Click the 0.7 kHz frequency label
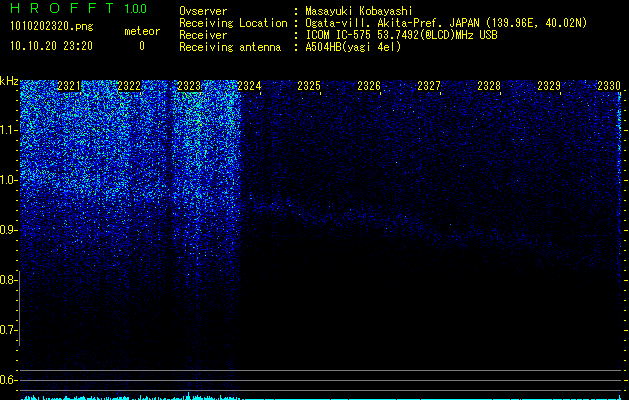Screen dimensions: 629x400 coord(8,330)
